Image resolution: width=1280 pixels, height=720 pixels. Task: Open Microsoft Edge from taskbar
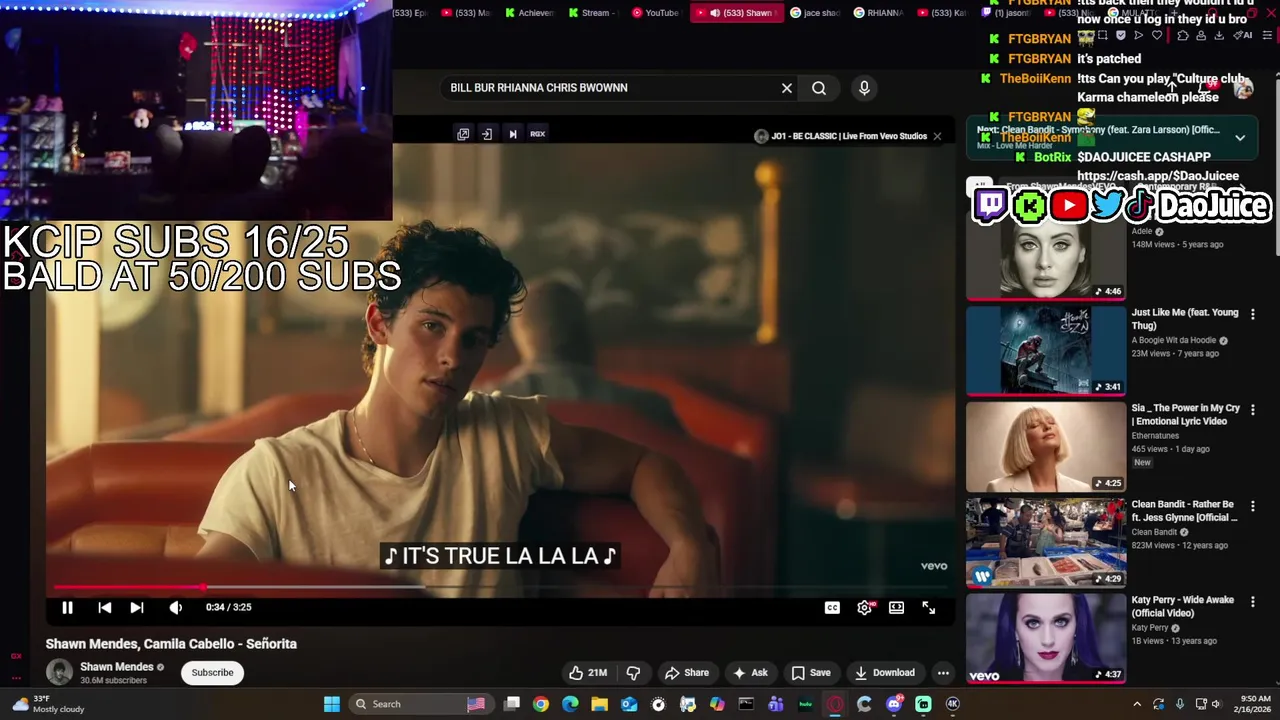click(x=570, y=704)
